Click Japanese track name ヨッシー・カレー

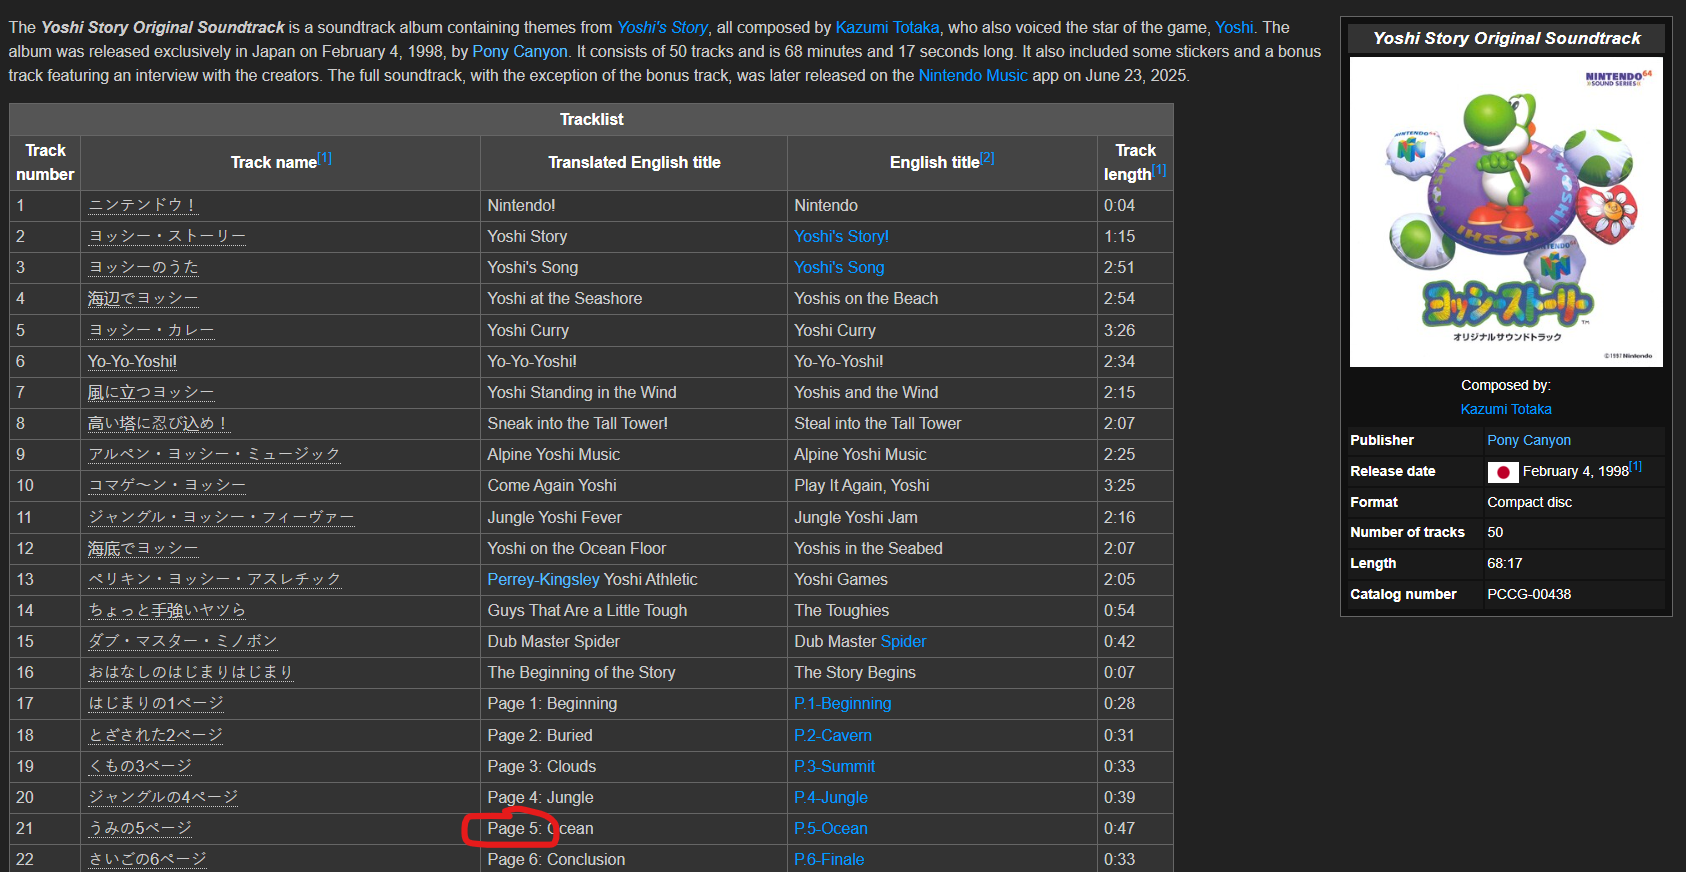151,330
